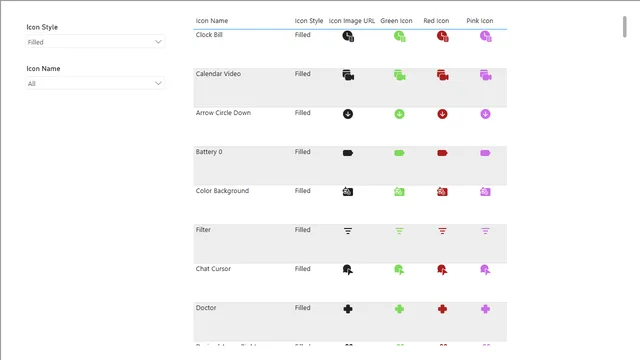Pick the black Doctor cross icon
Image resolution: width=640 pixels, height=360 pixels.
tap(348, 309)
